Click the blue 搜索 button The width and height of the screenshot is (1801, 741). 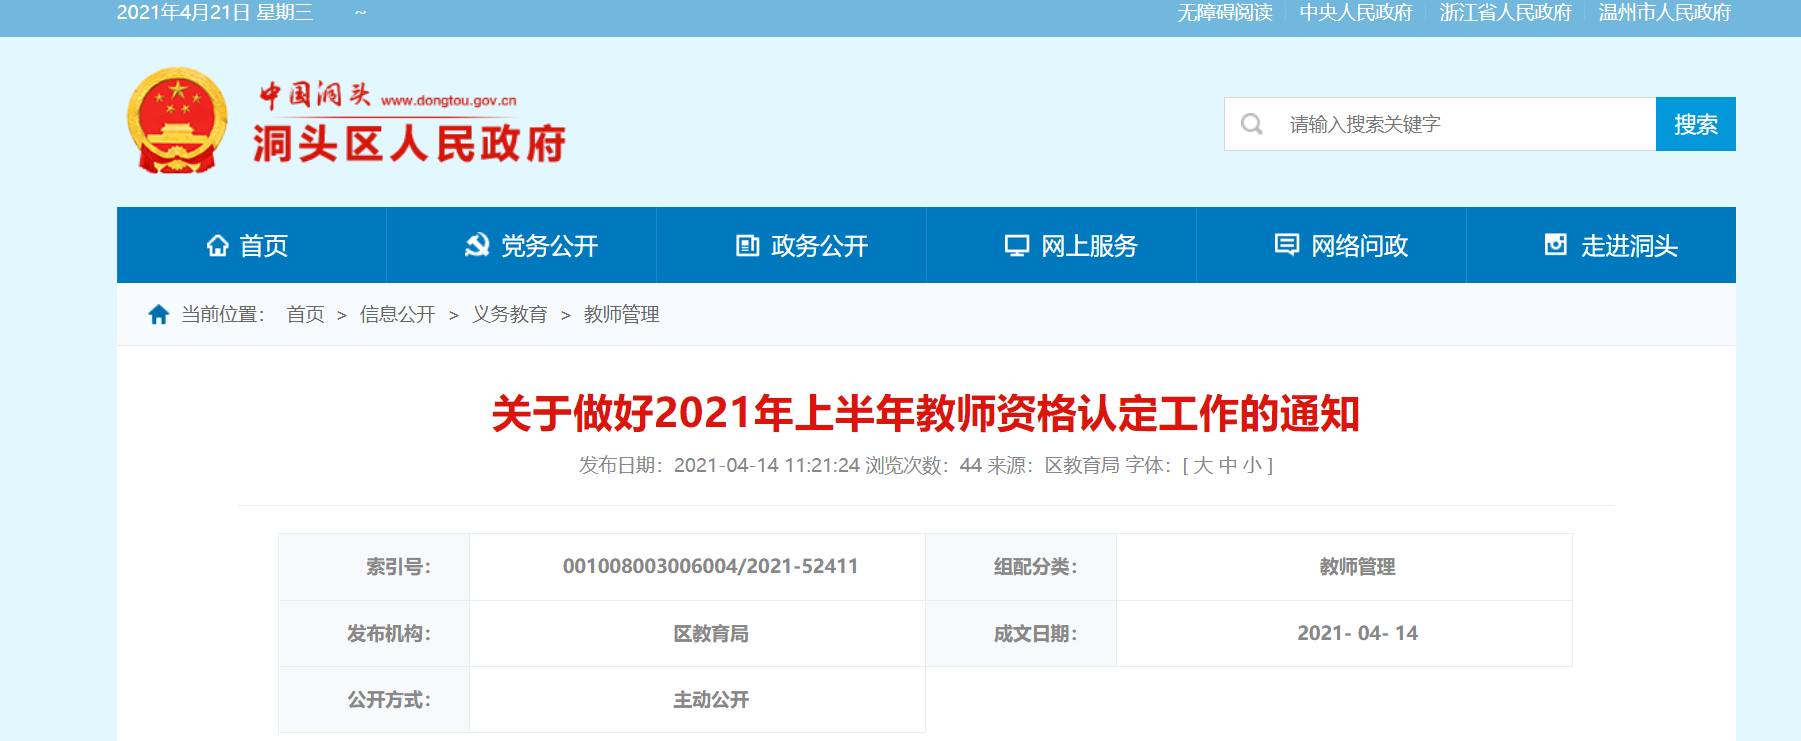(1696, 124)
